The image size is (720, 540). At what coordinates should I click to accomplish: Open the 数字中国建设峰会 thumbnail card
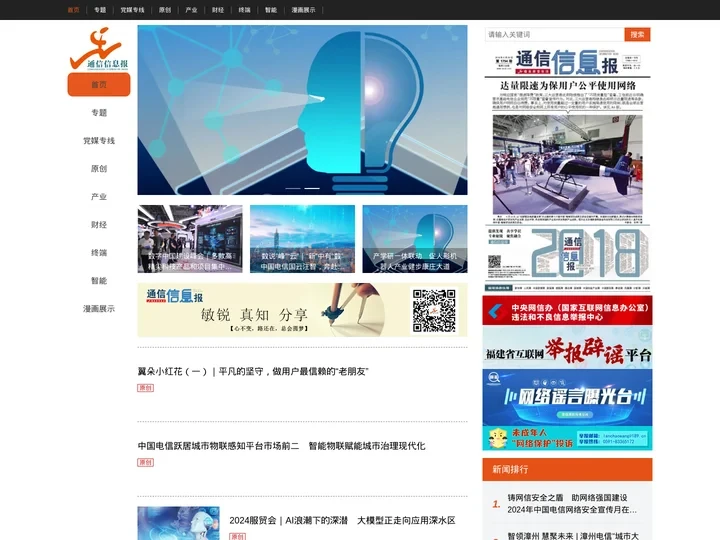click(x=190, y=239)
